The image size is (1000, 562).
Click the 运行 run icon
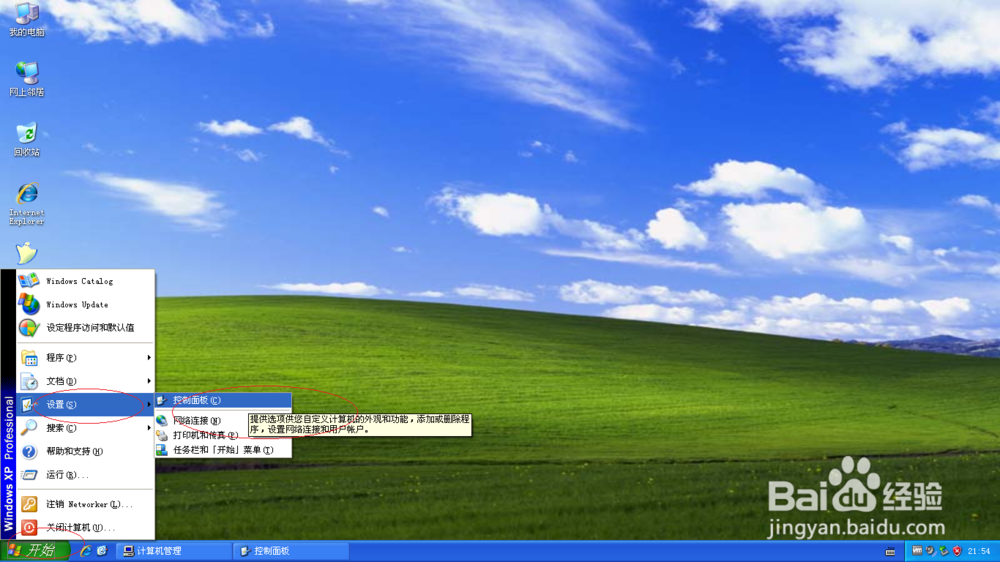[x=29, y=475]
